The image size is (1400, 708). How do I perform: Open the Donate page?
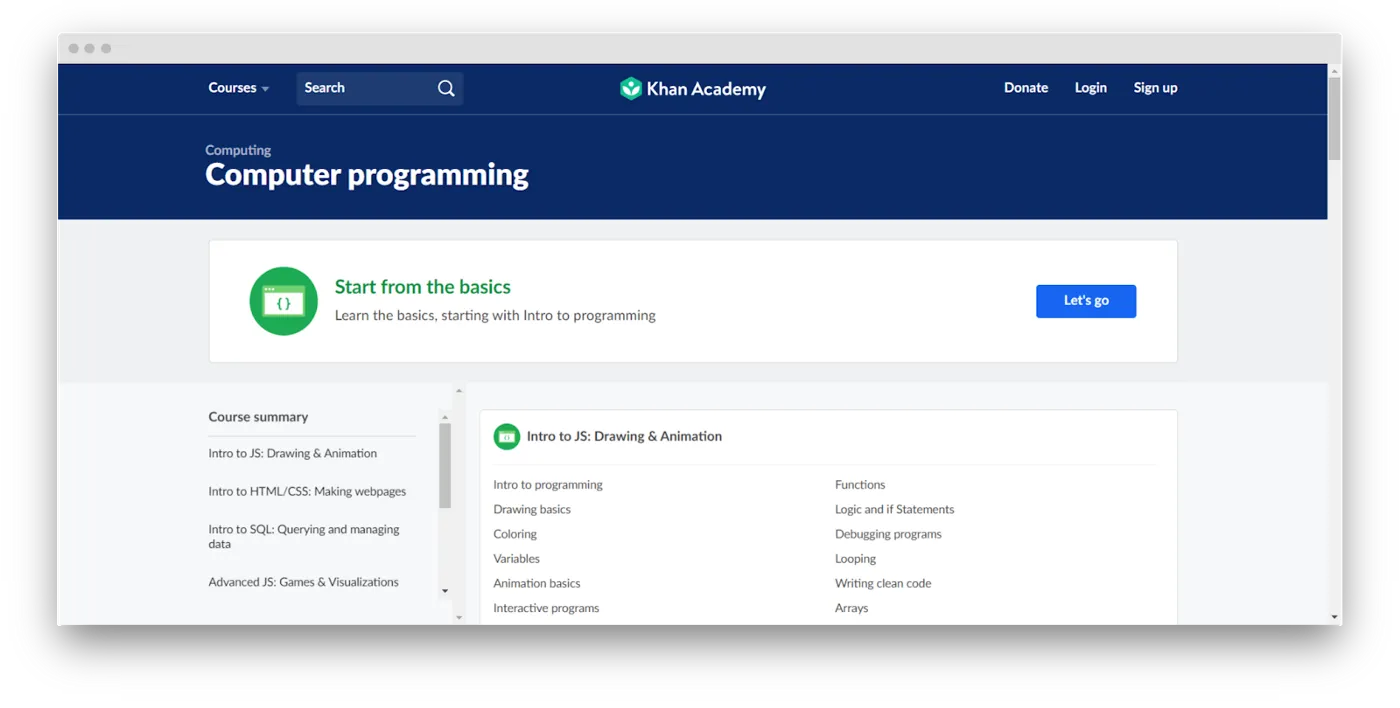[1026, 88]
